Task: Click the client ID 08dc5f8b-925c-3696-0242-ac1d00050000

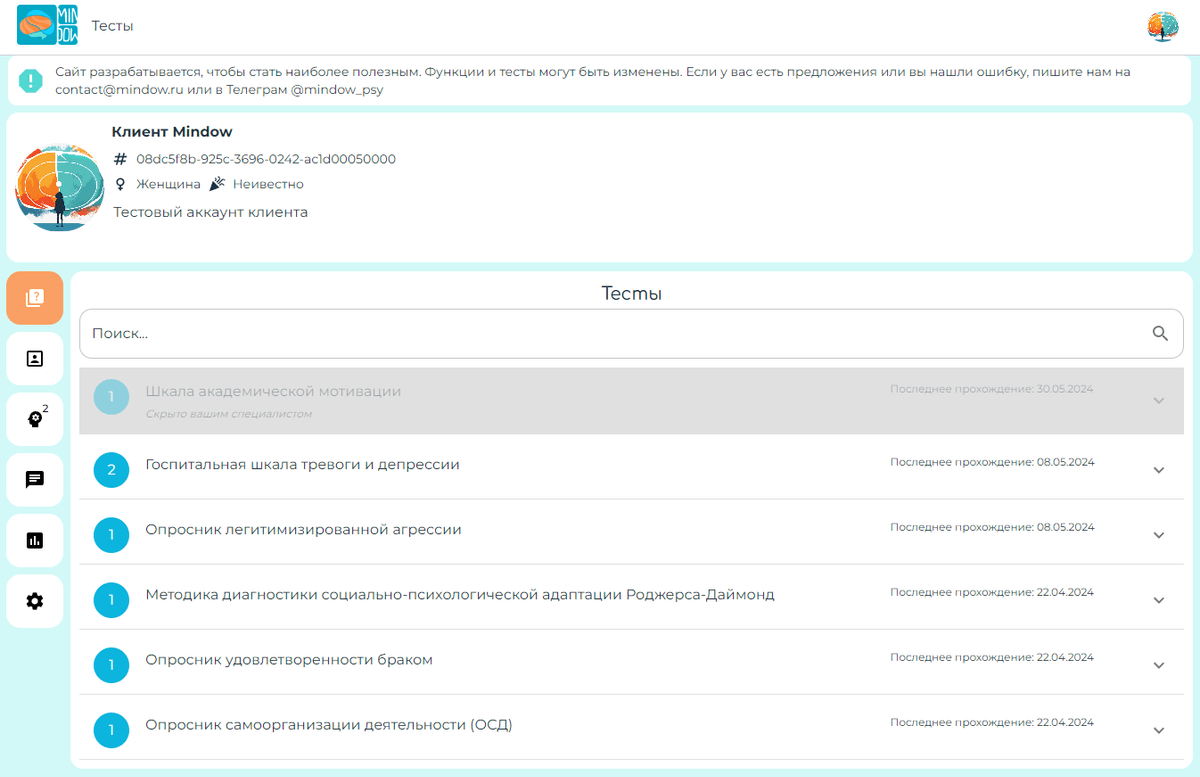Action: [x=266, y=159]
